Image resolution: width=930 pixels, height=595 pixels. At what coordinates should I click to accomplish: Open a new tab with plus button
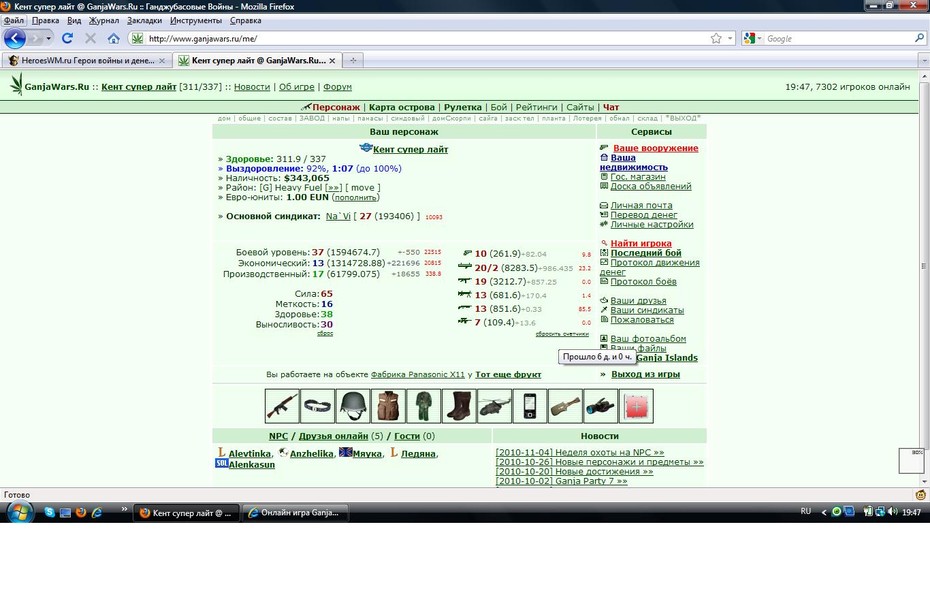pyautogui.click(x=353, y=61)
